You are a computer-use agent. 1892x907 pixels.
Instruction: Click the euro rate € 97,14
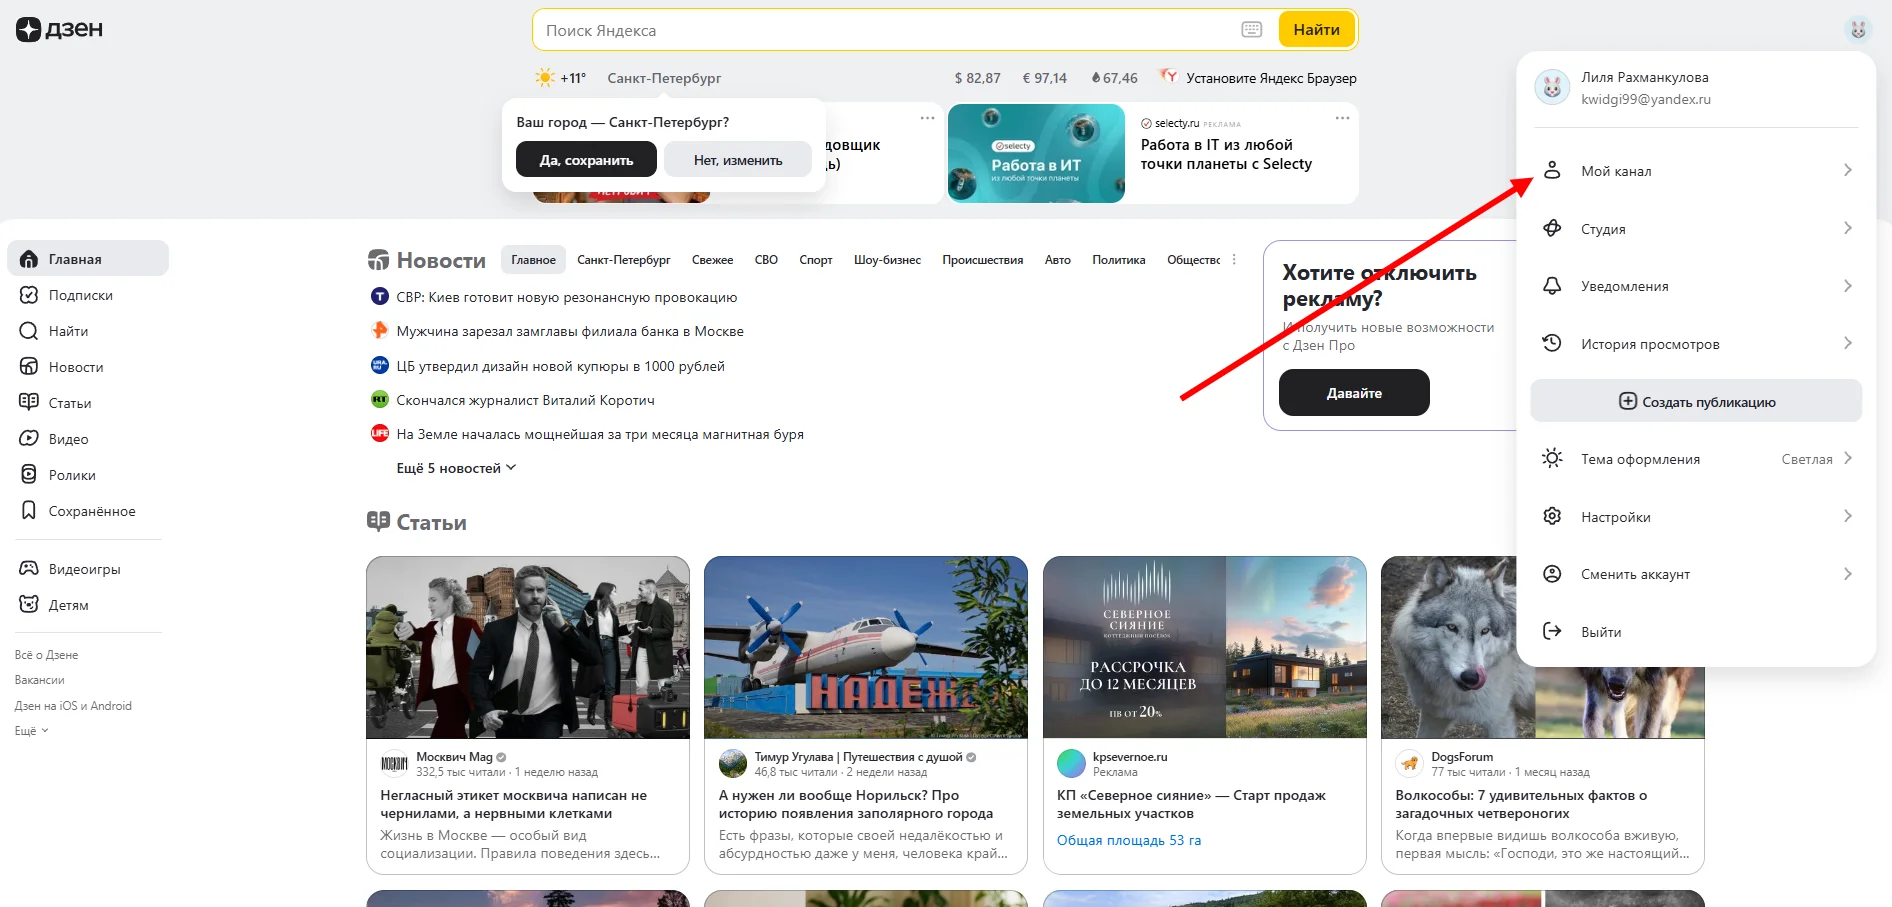(x=1044, y=78)
